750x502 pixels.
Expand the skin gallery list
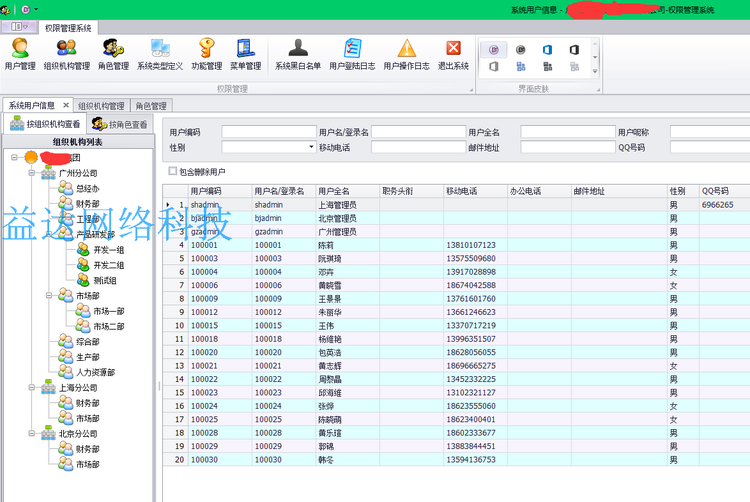coord(595,71)
